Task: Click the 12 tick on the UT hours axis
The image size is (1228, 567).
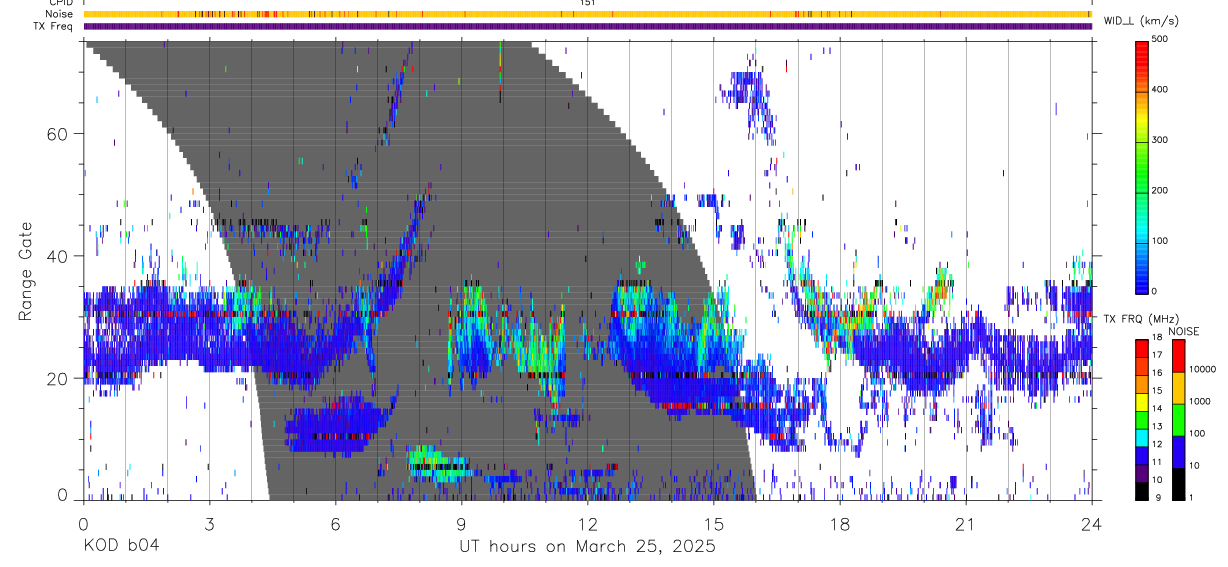Action: (x=587, y=524)
